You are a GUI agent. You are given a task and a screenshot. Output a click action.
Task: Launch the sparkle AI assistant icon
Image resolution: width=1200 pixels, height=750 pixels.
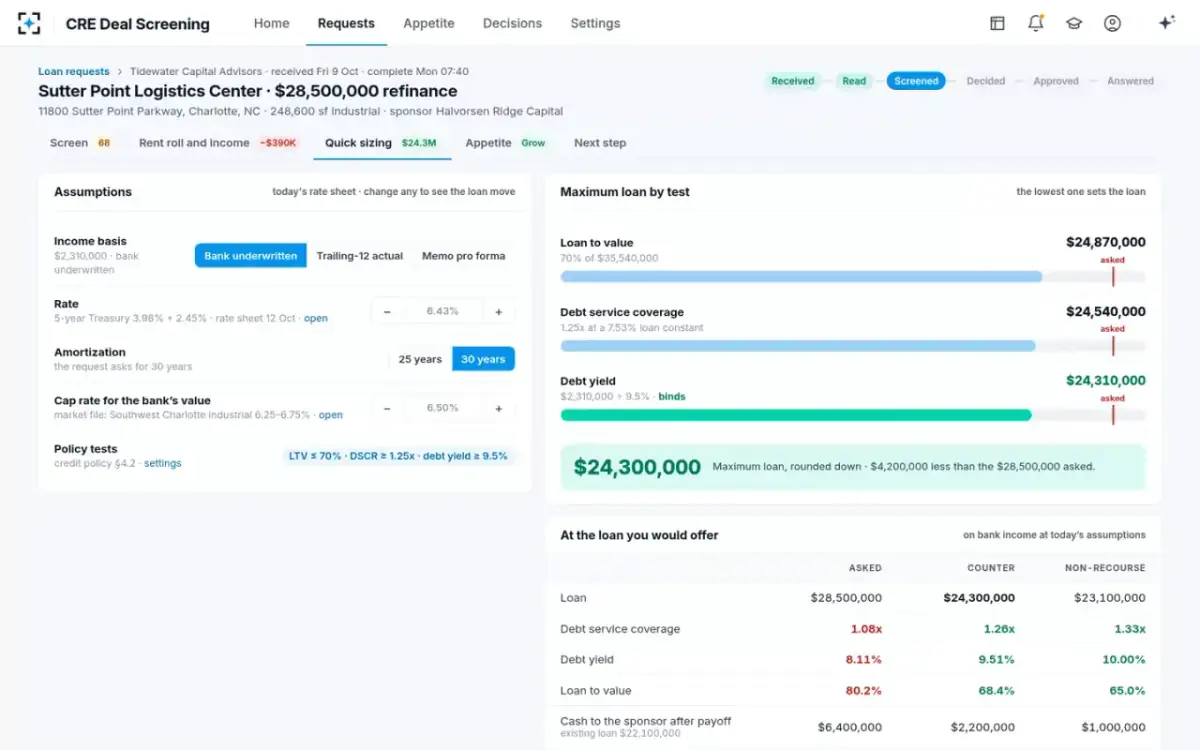click(x=1166, y=23)
